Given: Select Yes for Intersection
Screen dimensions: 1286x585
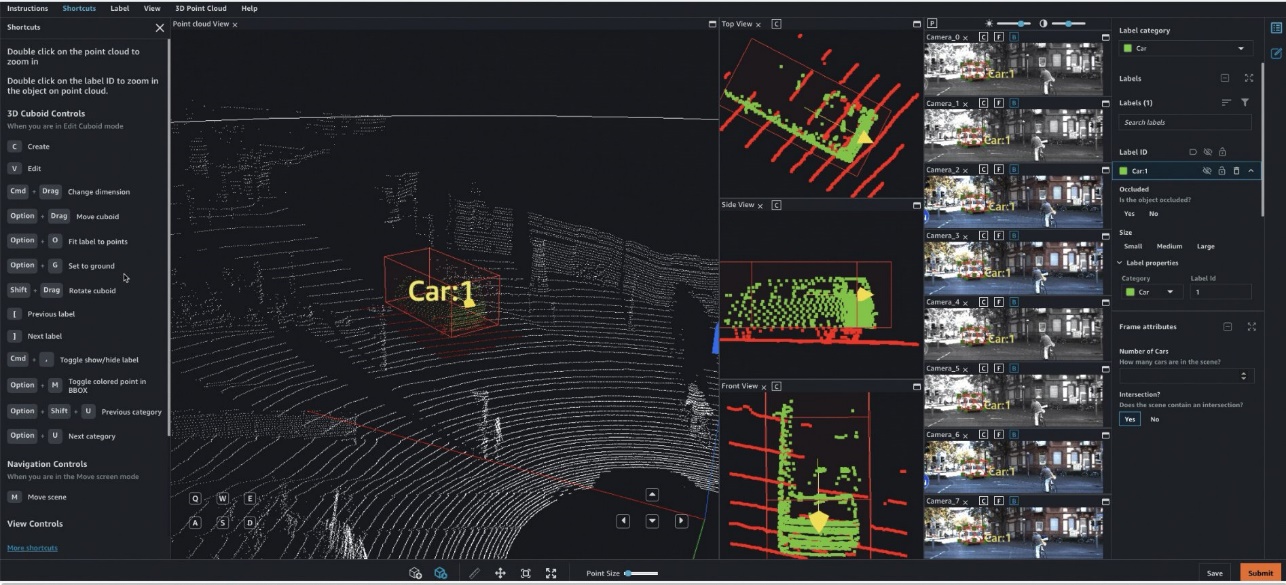Looking at the screenshot, I should pyautogui.click(x=1129, y=419).
